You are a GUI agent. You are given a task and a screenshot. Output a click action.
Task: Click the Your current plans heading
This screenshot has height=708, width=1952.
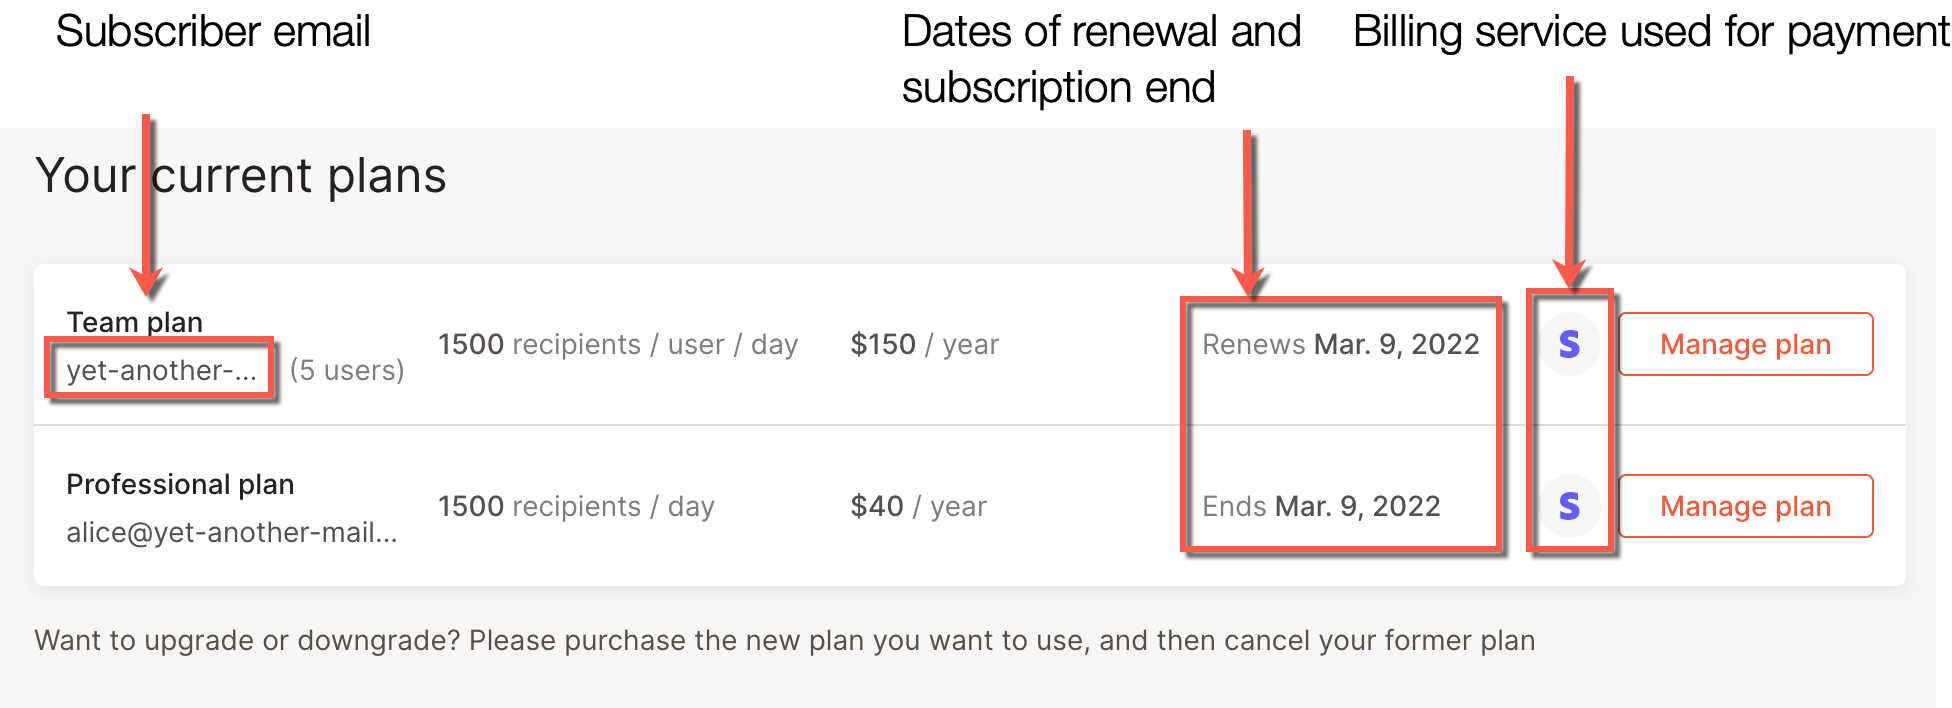[241, 176]
